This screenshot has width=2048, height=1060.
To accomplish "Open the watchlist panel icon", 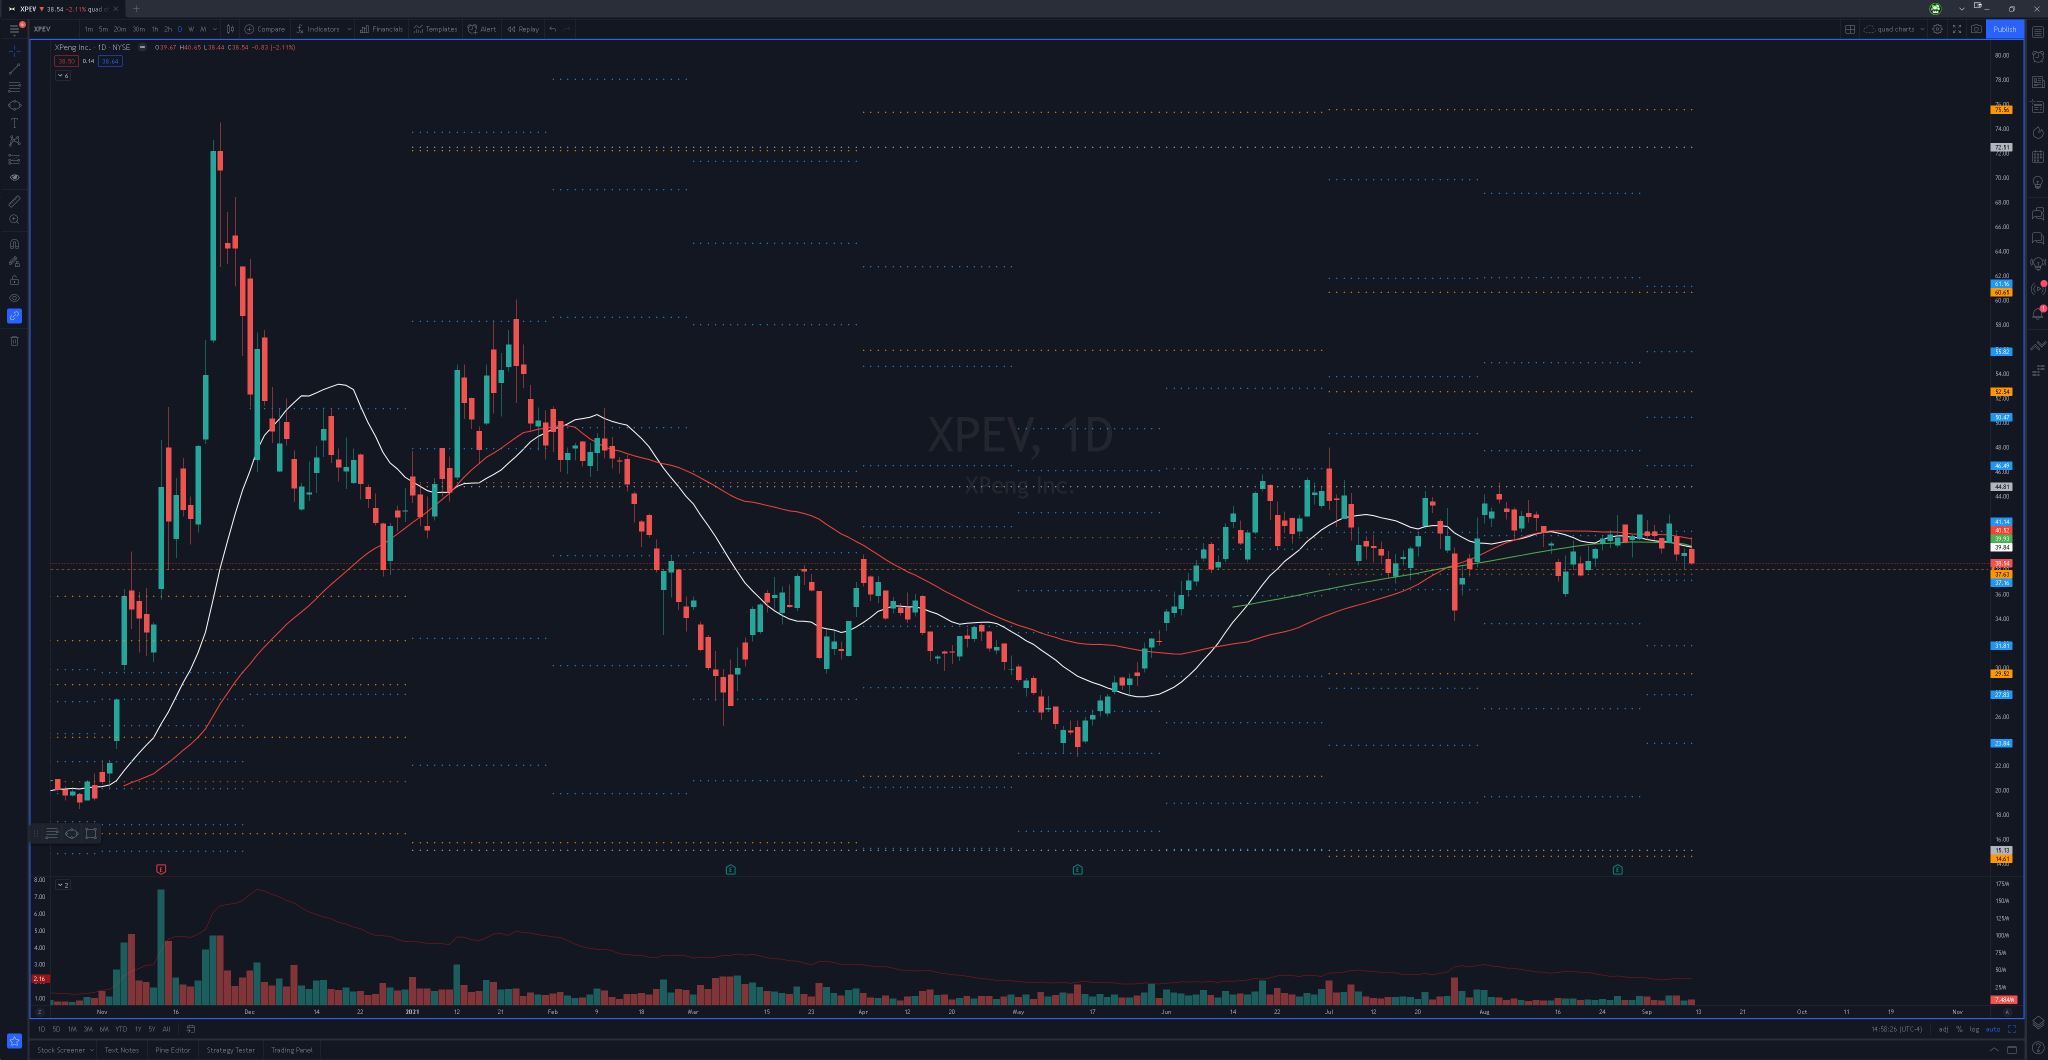I will [x=2038, y=31].
